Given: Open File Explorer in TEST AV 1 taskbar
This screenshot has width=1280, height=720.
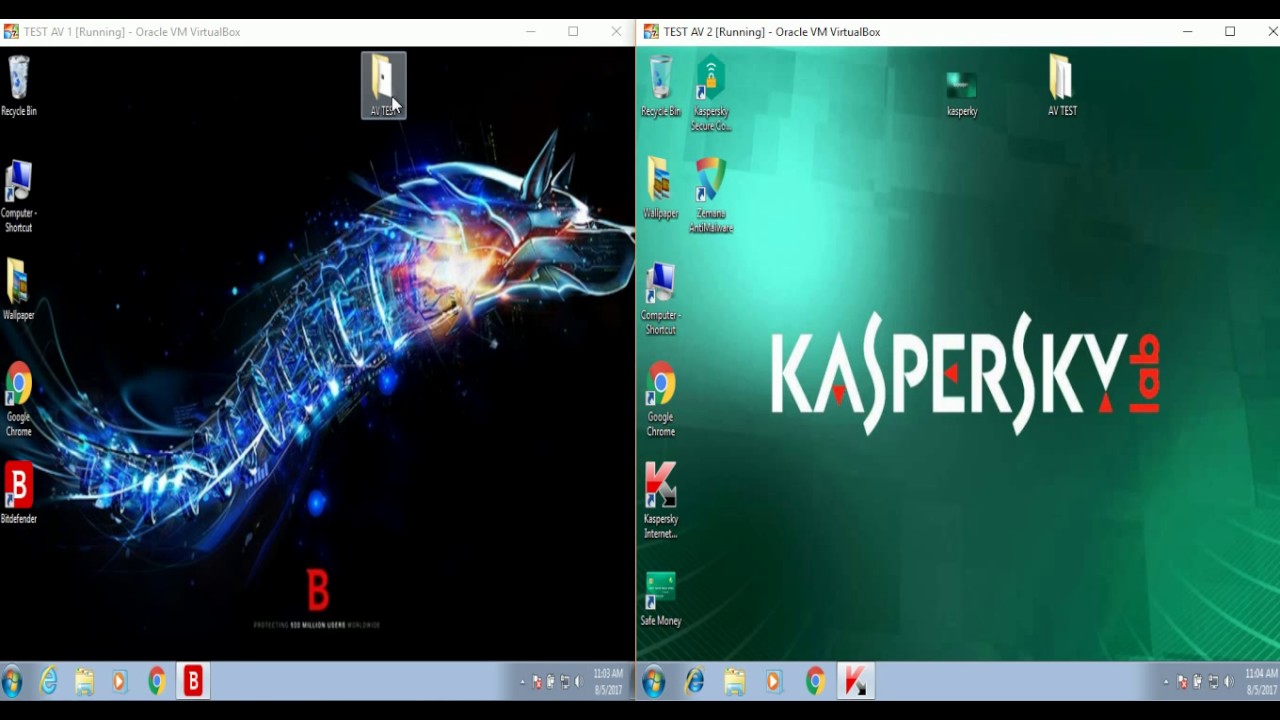Looking at the screenshot, I should (84, 682).
